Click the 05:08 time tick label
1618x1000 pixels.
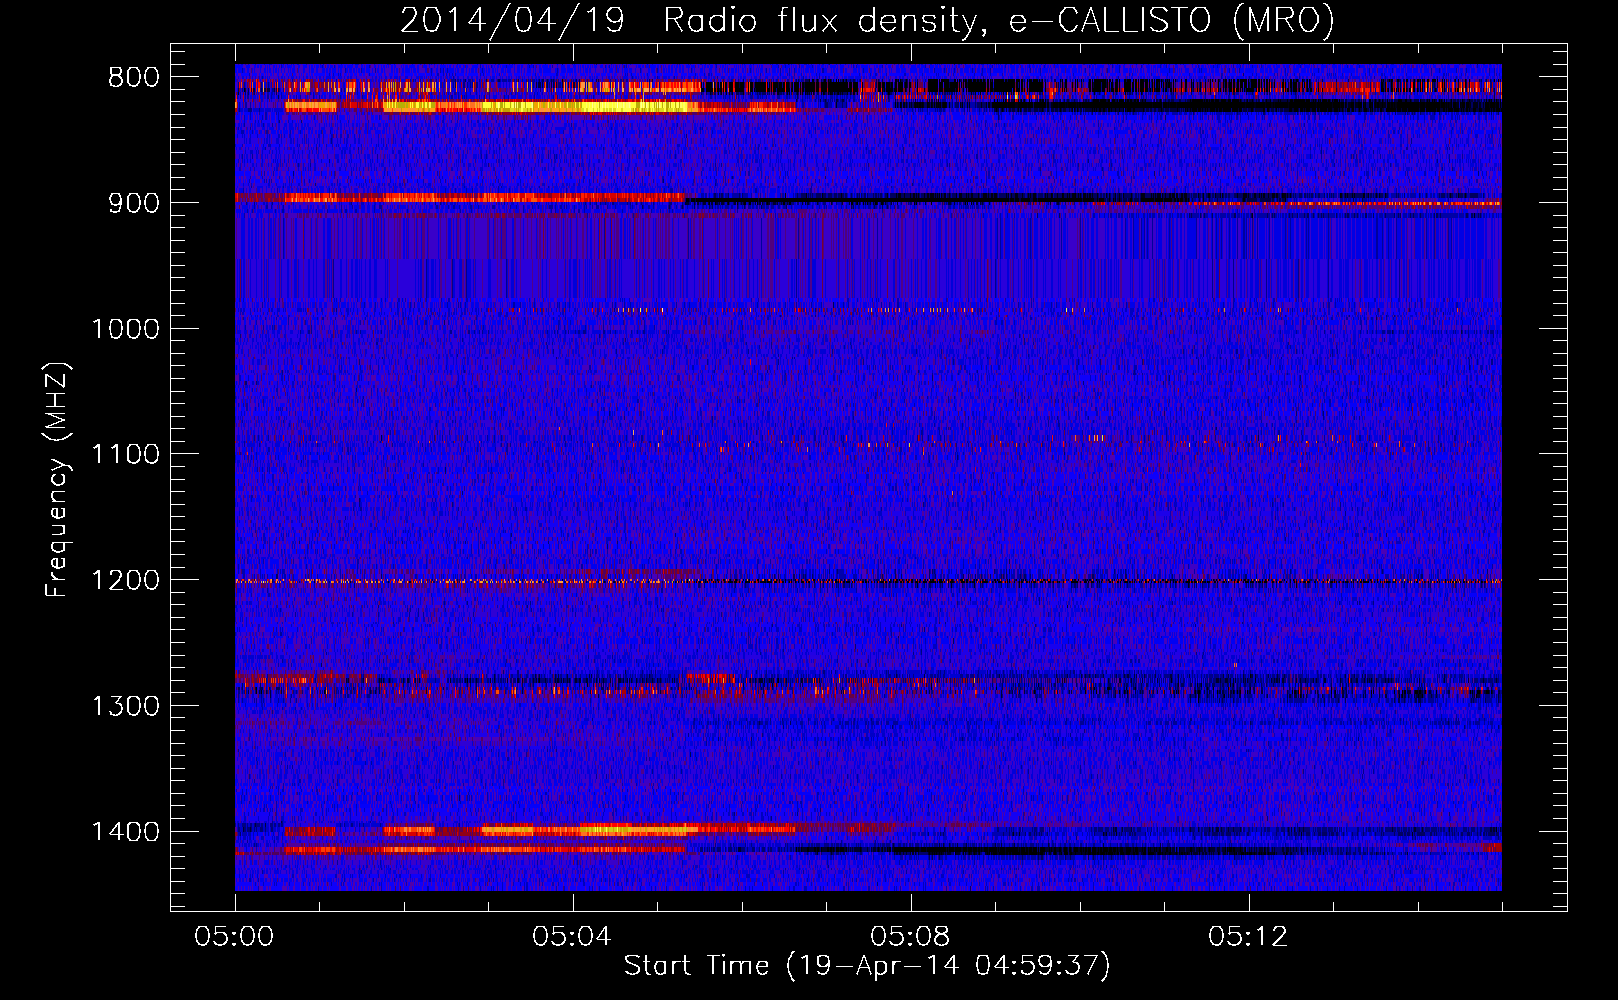coord(911,937)
